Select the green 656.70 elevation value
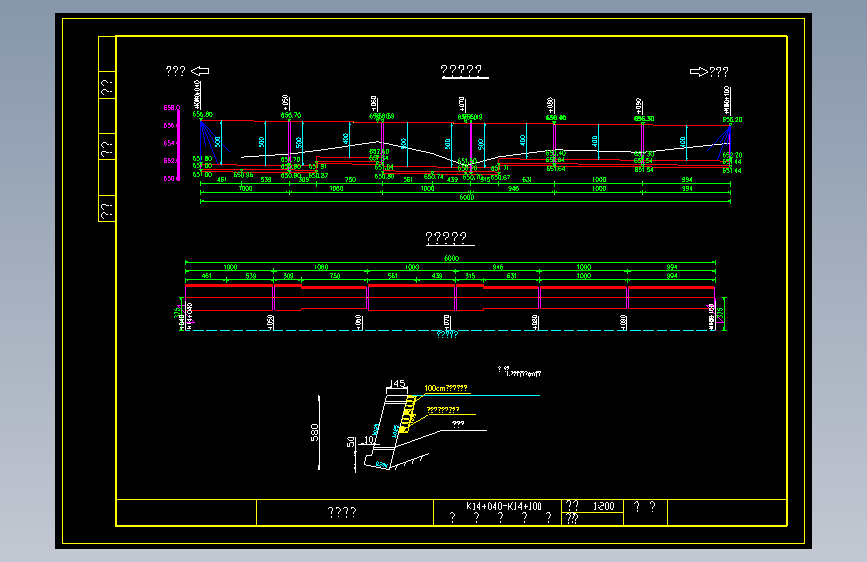The image size is (867, 562). coord(291,115)
